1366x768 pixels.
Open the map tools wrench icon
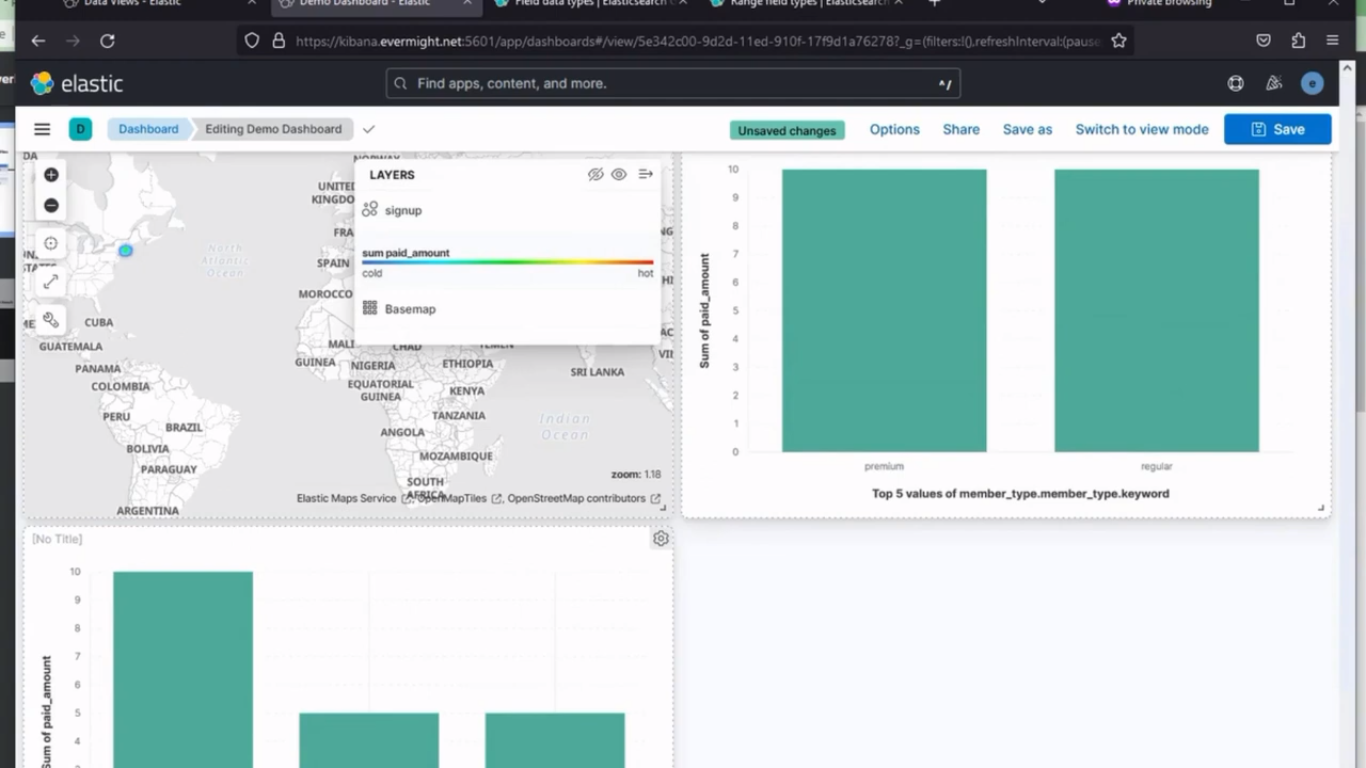pyautogui.click(x=51, y=320)
